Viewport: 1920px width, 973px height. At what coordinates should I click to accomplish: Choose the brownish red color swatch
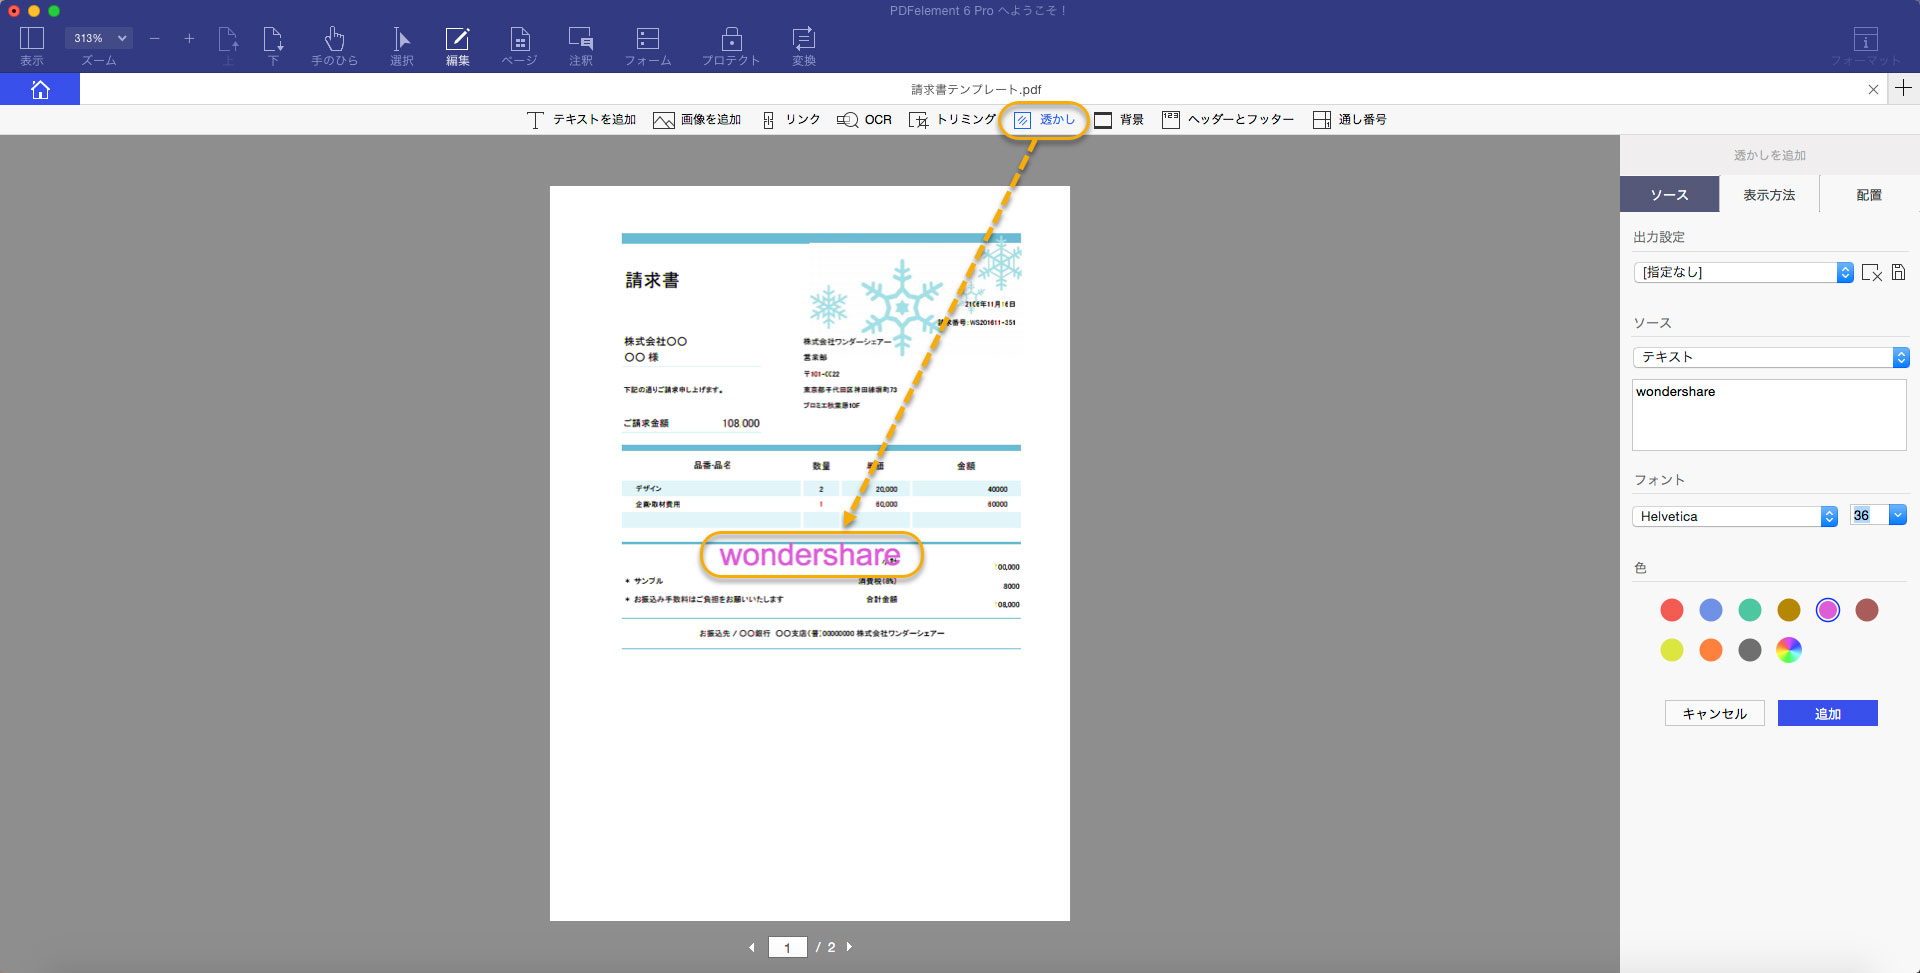[1867, 610]
